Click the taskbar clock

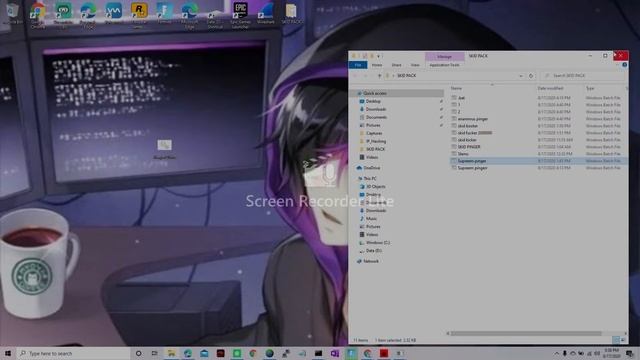611,353
